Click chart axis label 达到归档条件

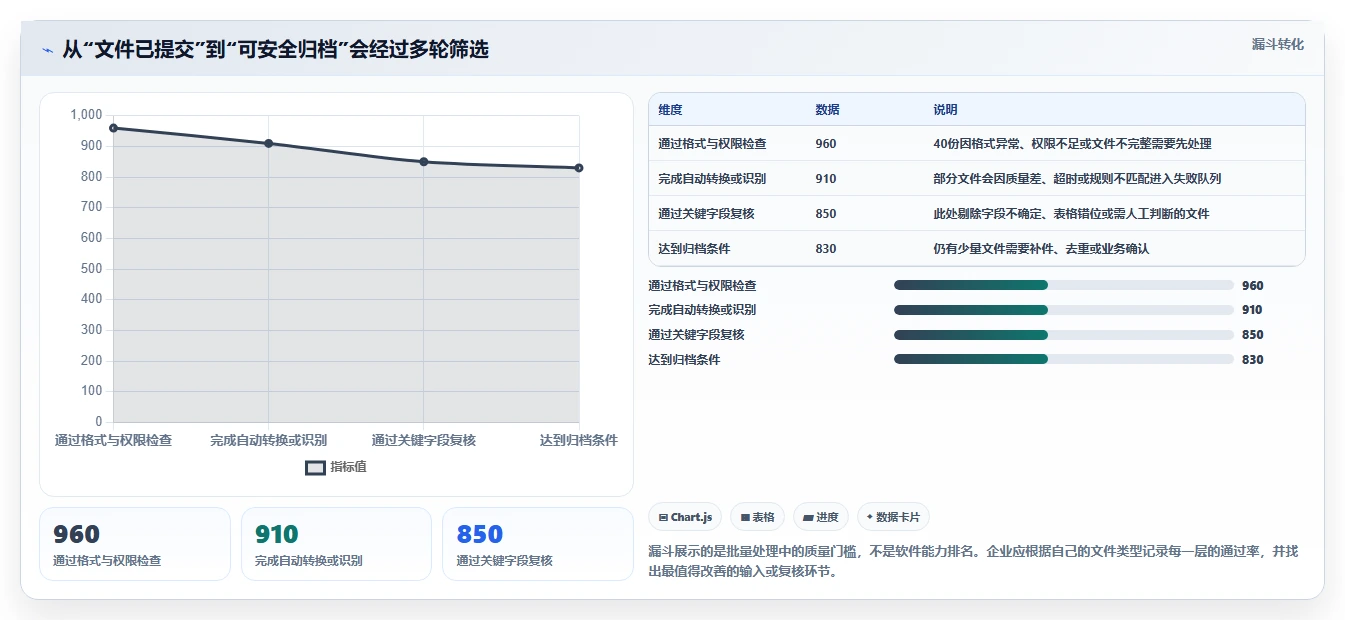point(579,440)
